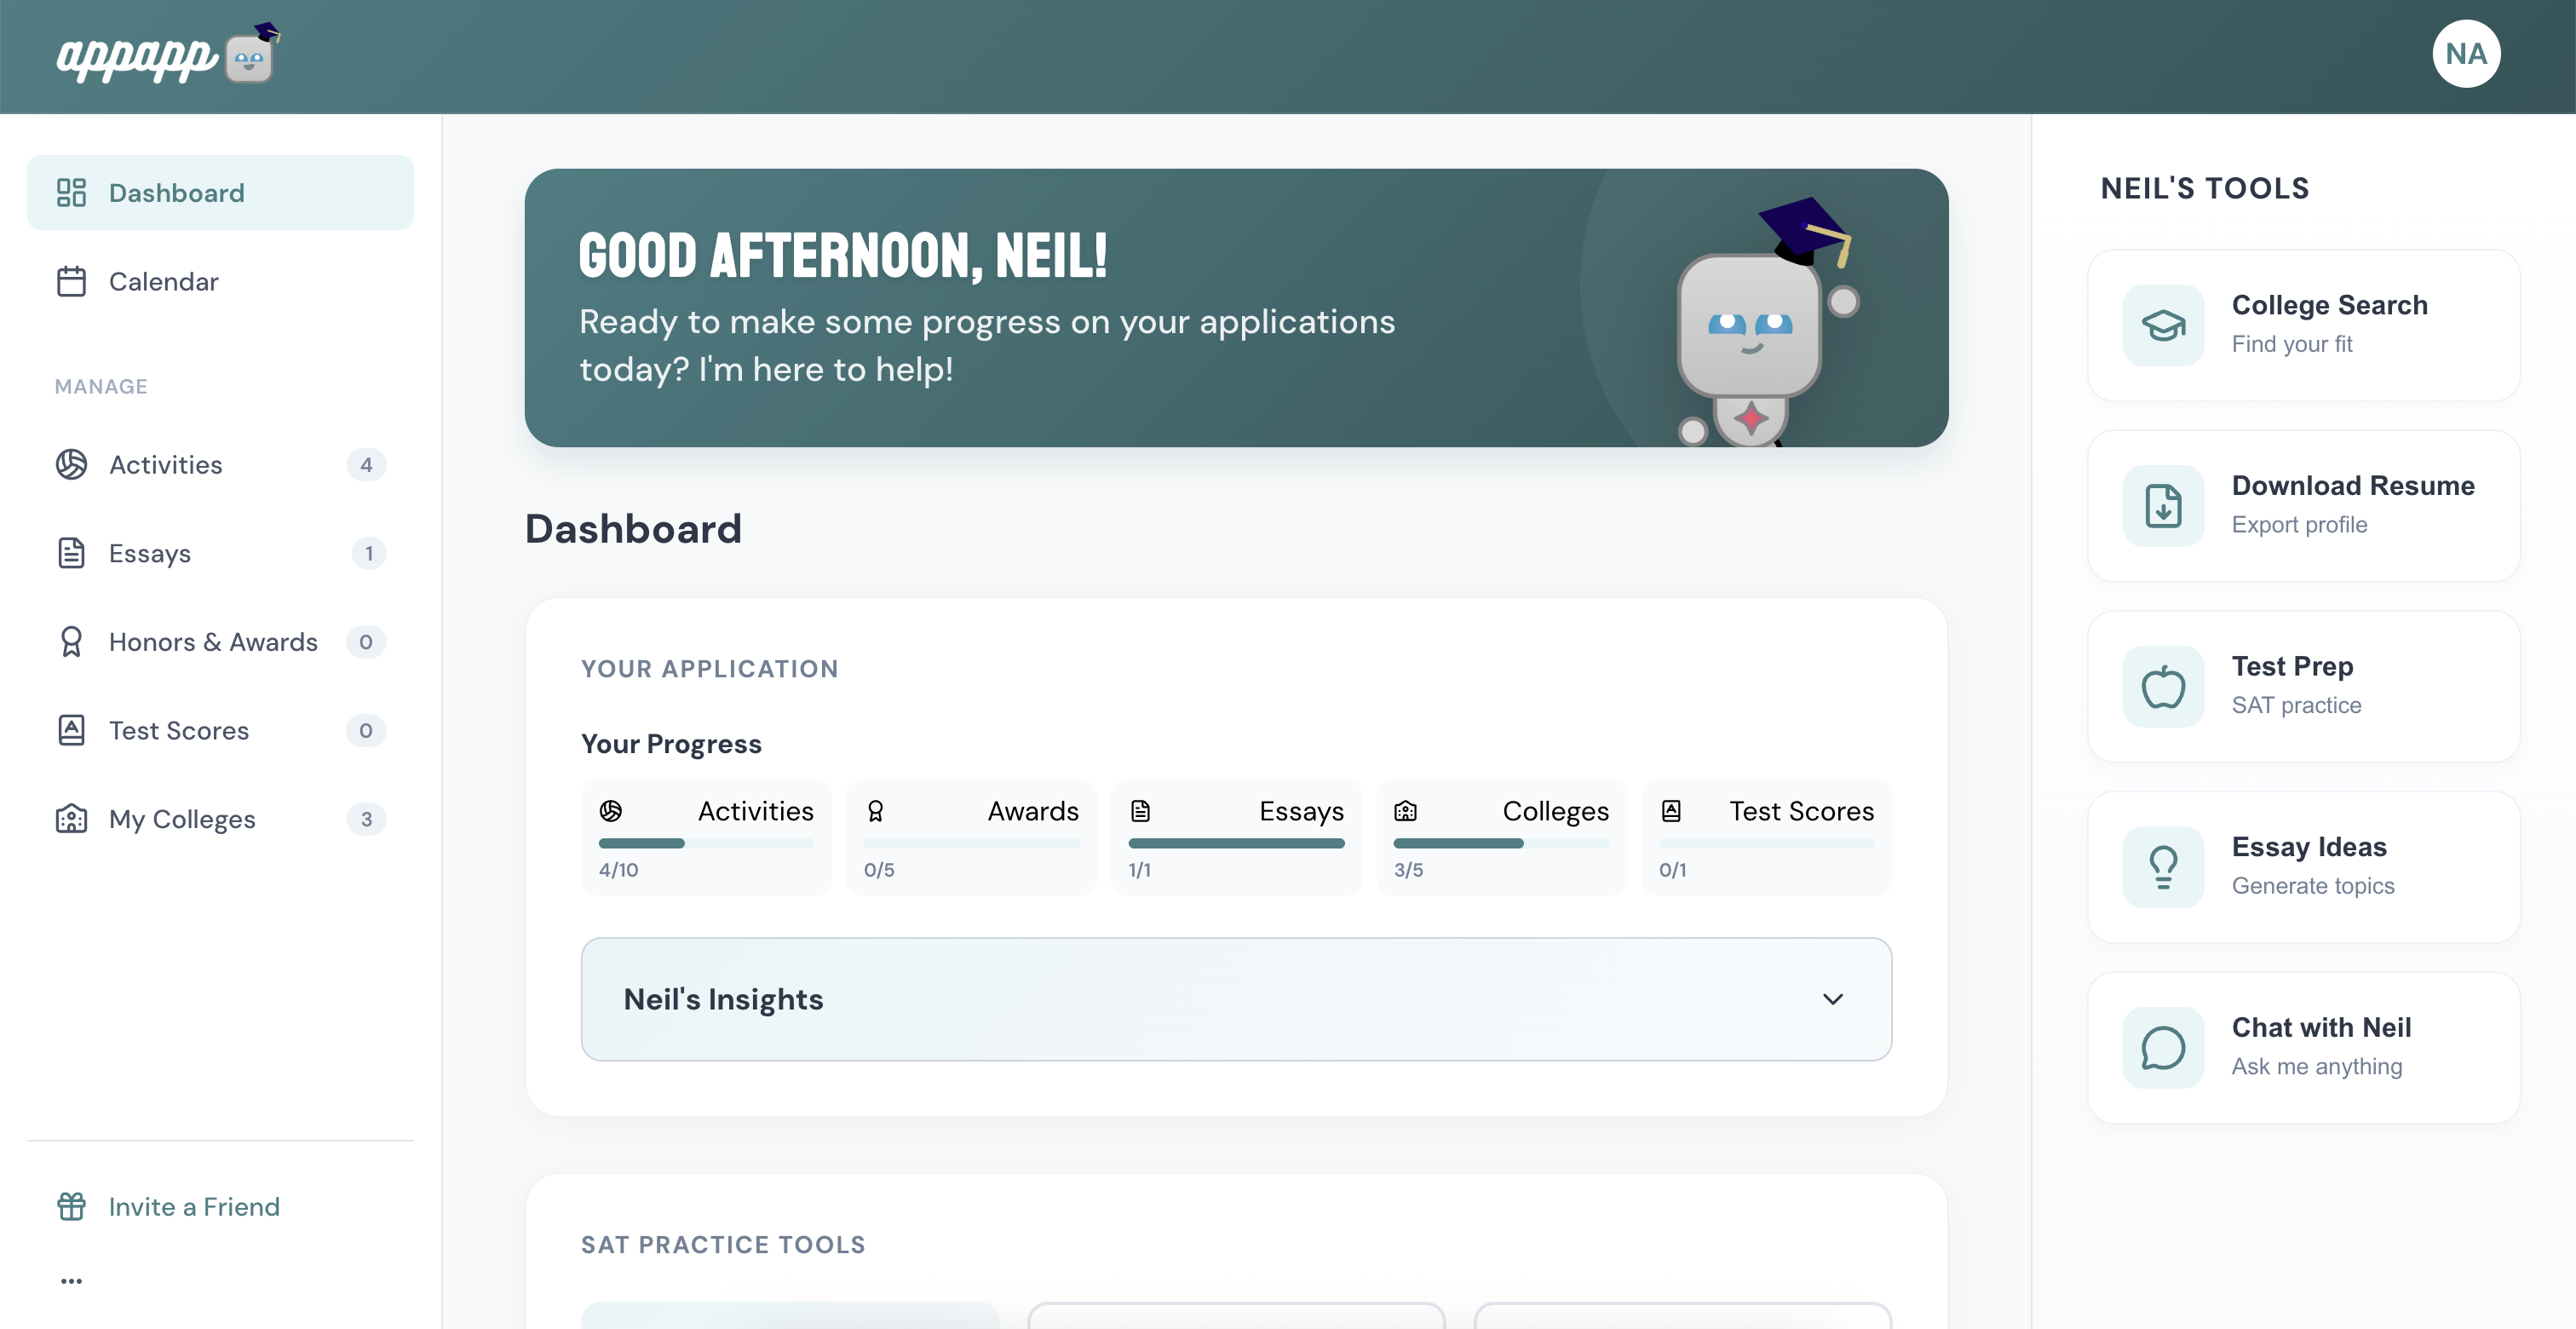Open the Activities progress card
The width and height of the screenshot is (2576, 1329).
706,837
